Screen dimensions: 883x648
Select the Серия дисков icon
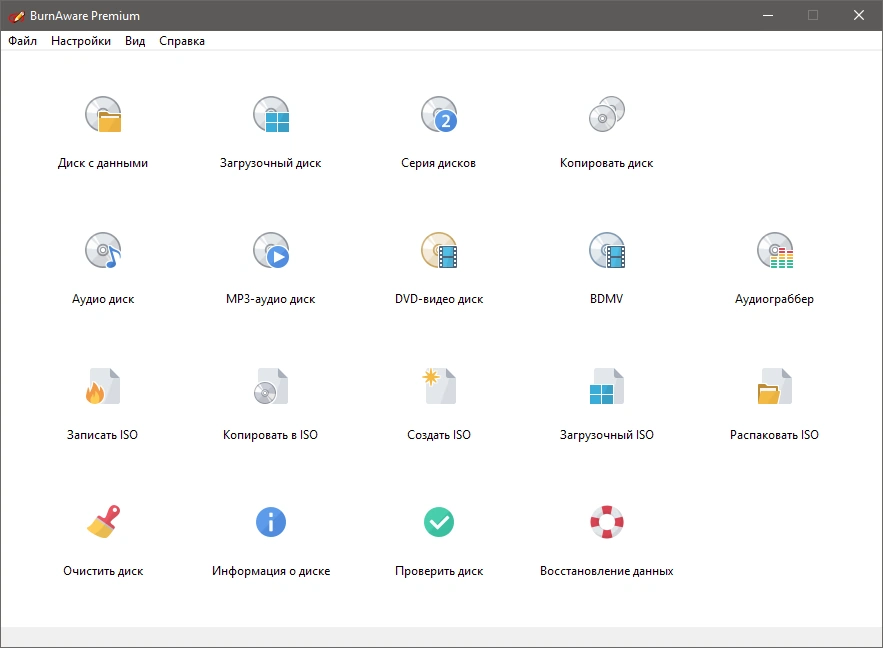[439, 114]
